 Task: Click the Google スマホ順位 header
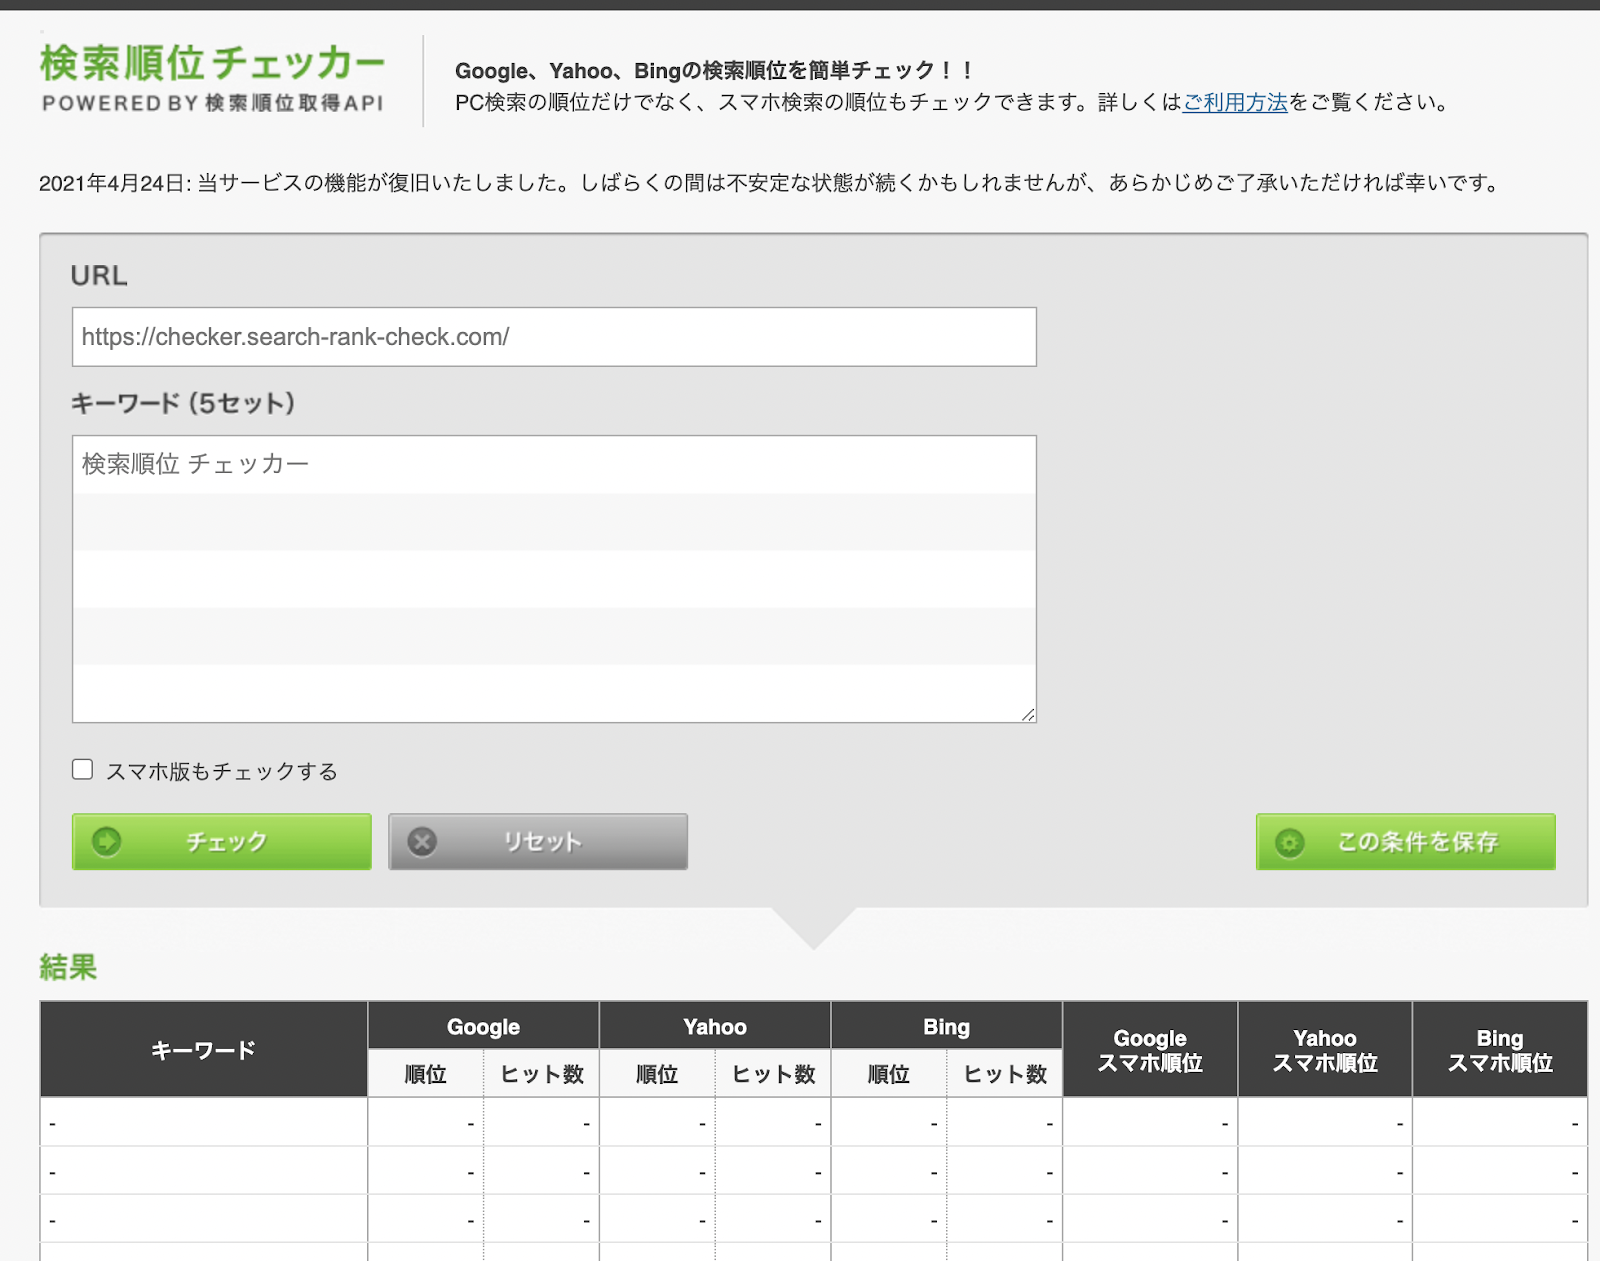(1150, 1050)
